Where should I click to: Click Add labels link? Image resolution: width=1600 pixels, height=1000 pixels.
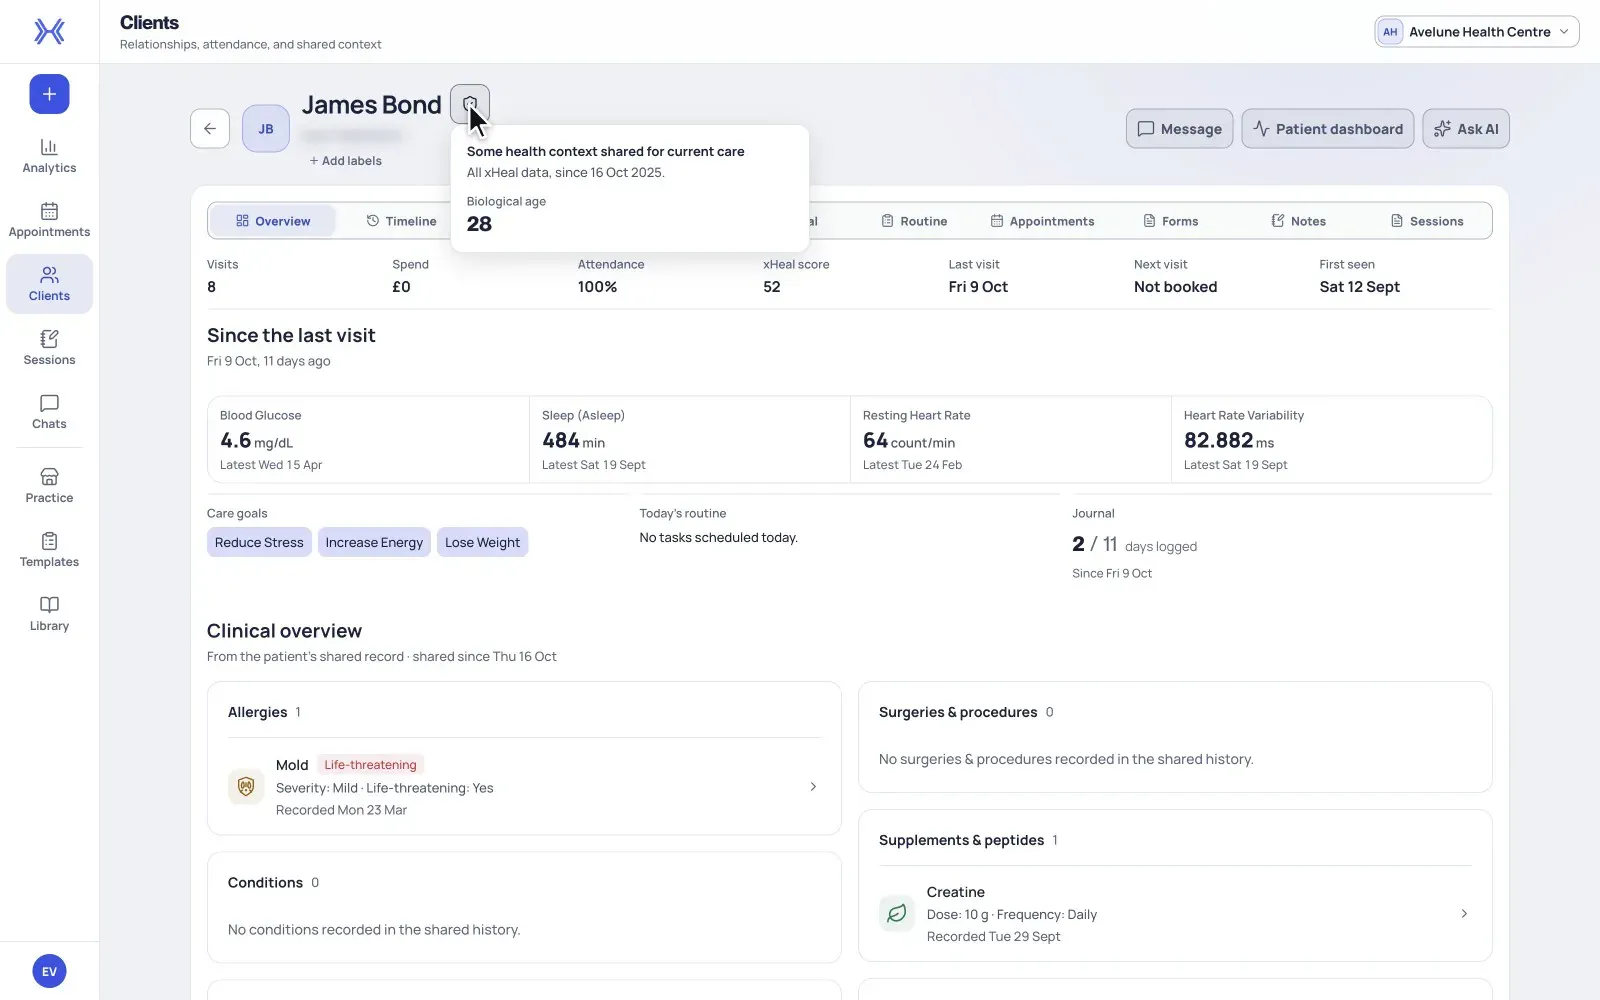point(345,161)
